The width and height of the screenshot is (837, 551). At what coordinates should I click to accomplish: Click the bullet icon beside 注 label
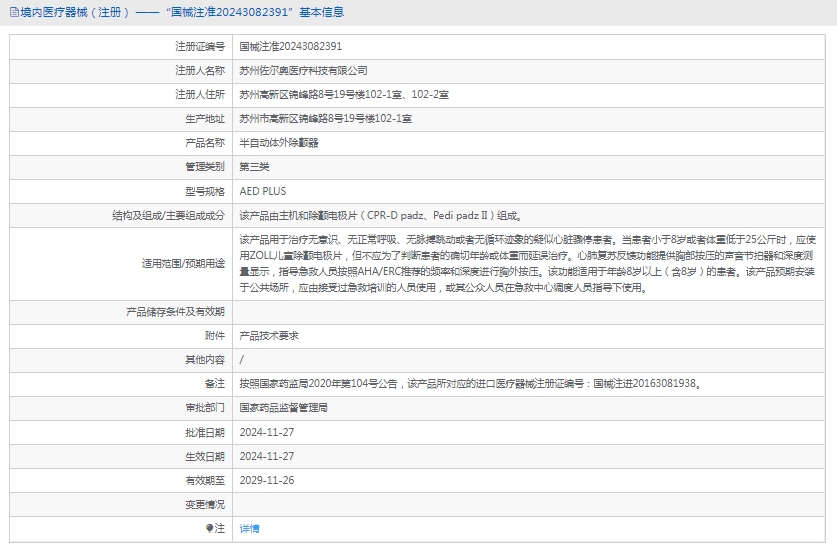(210, 528)
